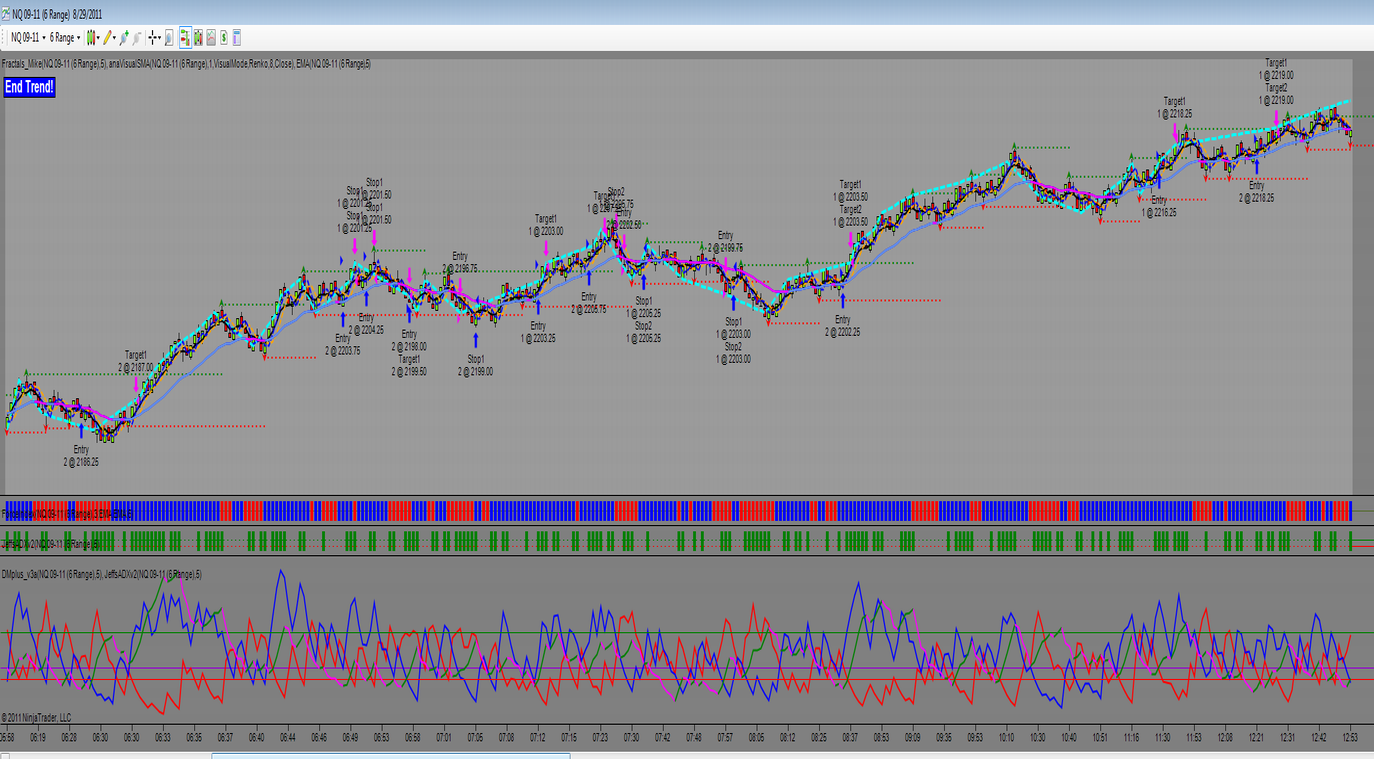Image resolution: width=1374 pixels, height=759 pixels.
Task: Click the blue "End Trend!" label
Action: click(29, 87)
